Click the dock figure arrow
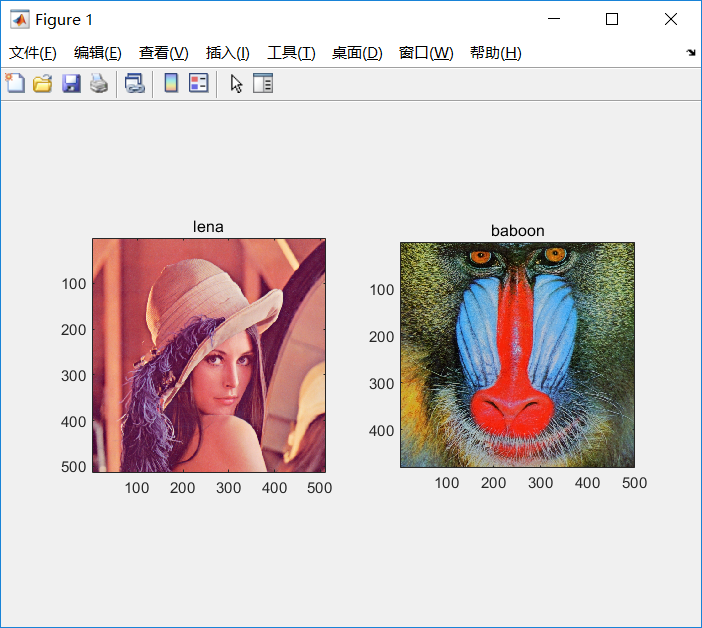This screenshot has height=628, width=702. click(x=691, y=52)
